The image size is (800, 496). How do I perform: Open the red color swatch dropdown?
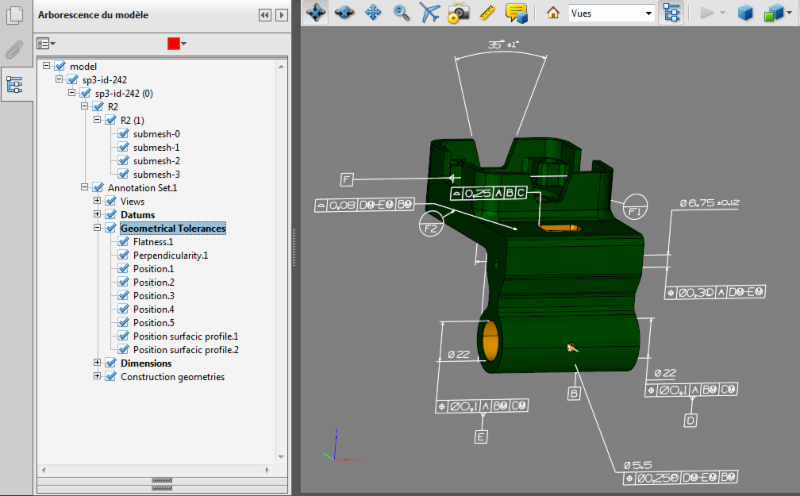(184, 44)
